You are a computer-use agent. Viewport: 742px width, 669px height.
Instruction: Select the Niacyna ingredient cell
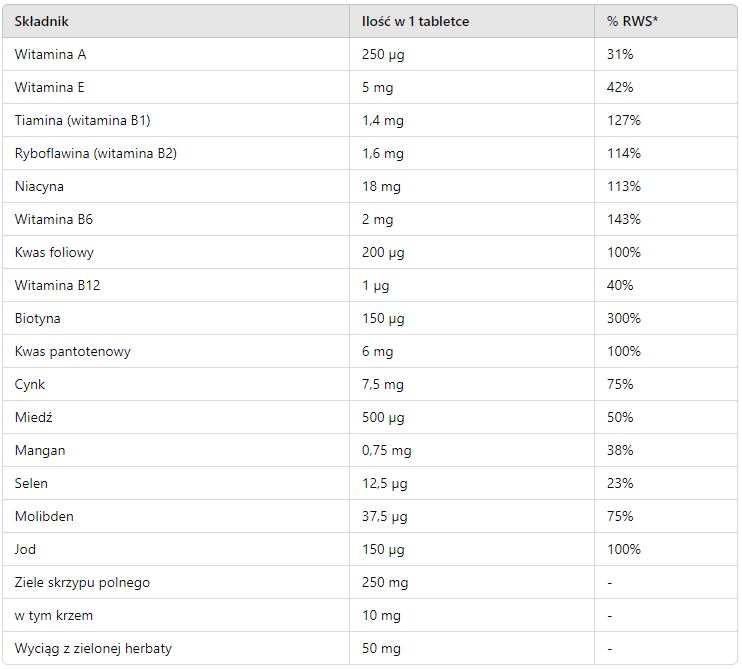point(40,186)
